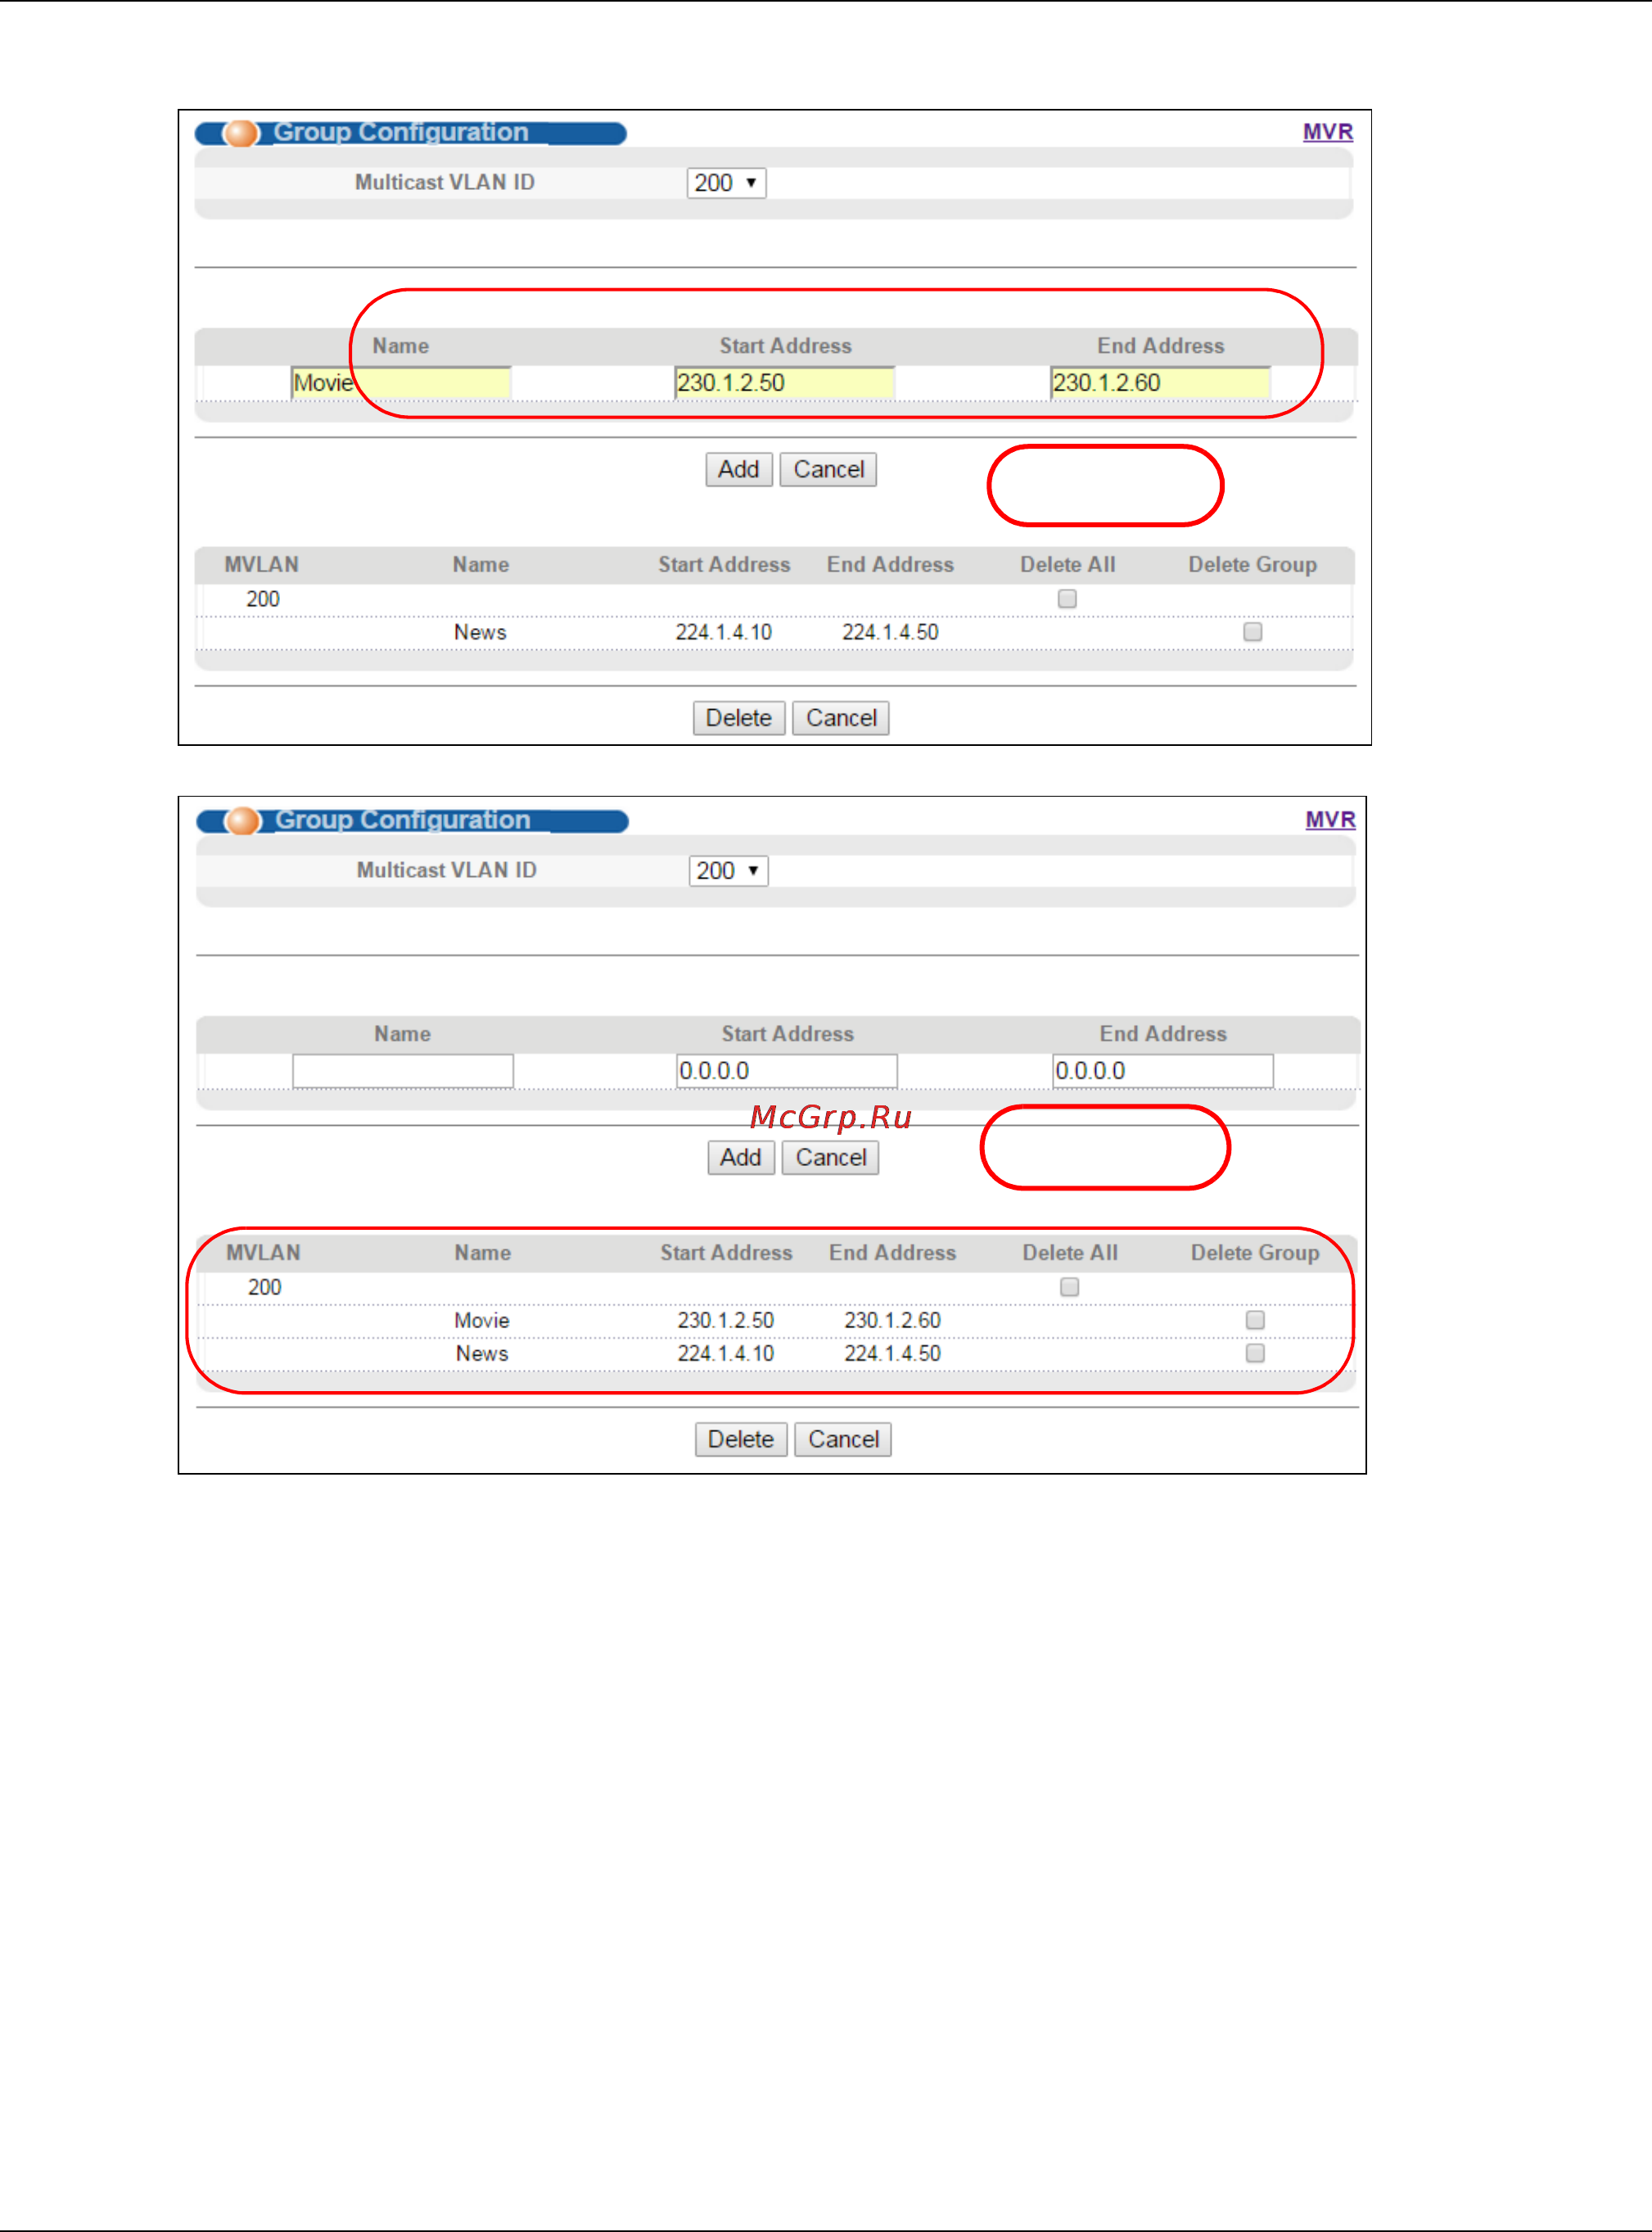Click the Movie name in the bottom table

tap(482, 1320)
